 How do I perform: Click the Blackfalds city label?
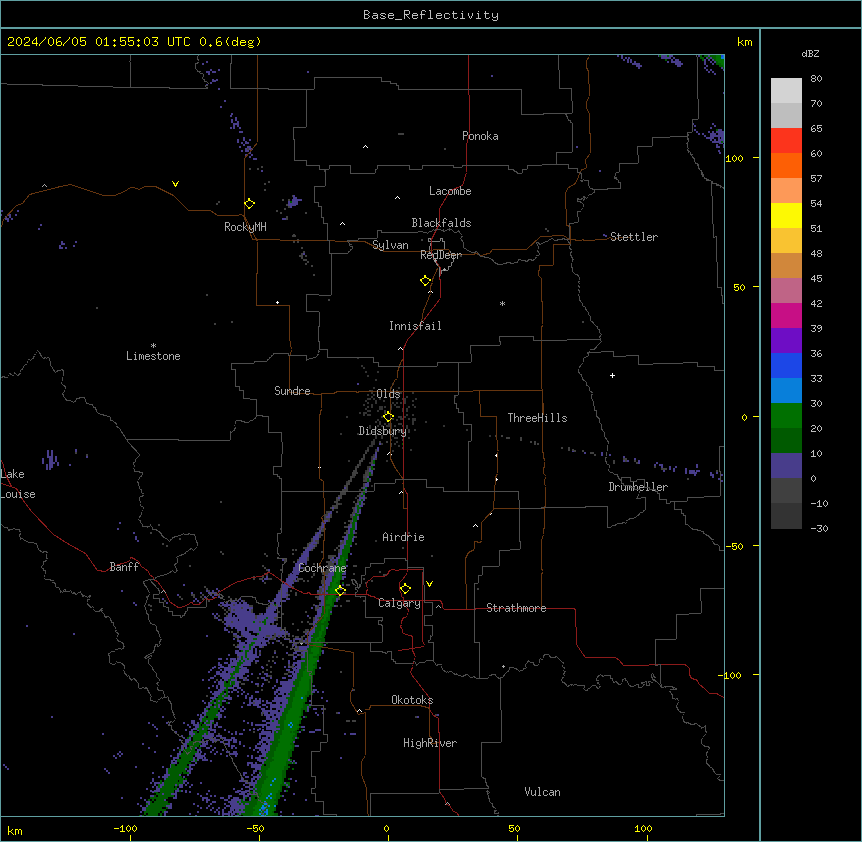coord(441,223)
